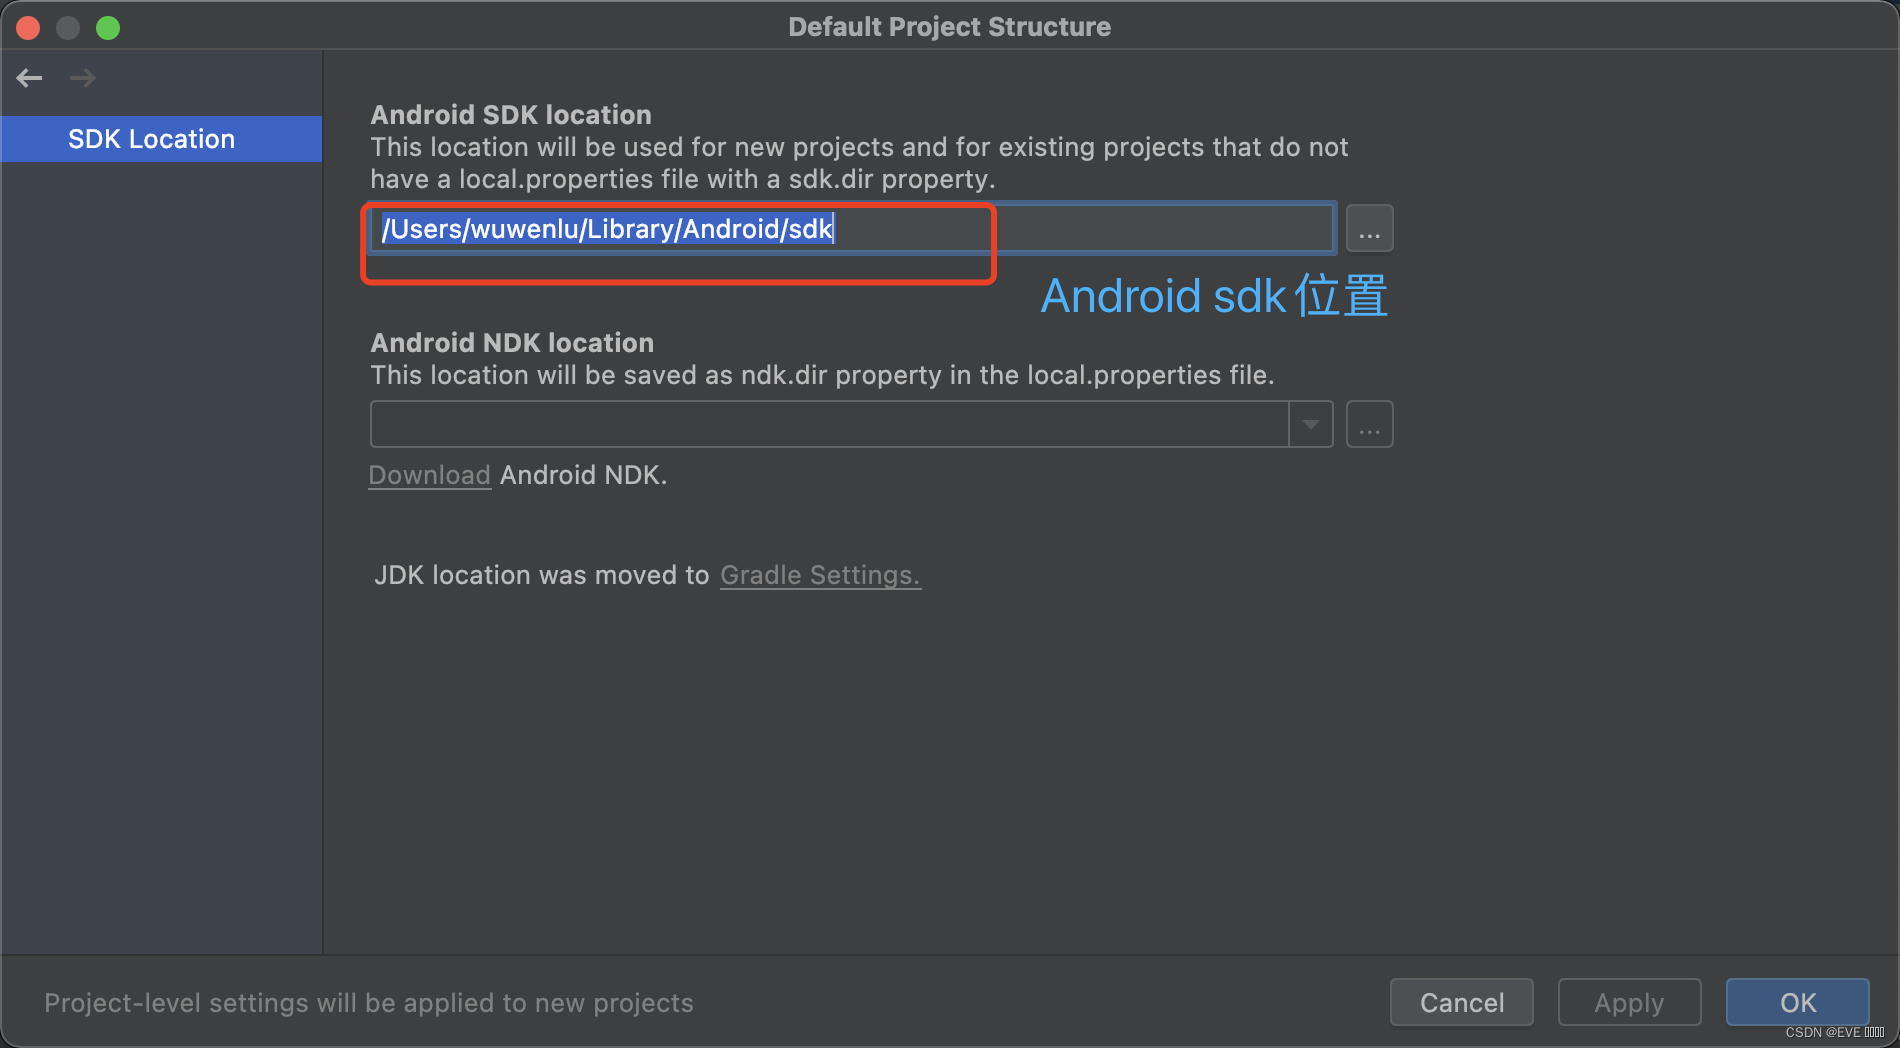This screenshot has height=1048, width=1900.
Task: Select the highlighted SDK path text
Action: [x=607, y=228]
